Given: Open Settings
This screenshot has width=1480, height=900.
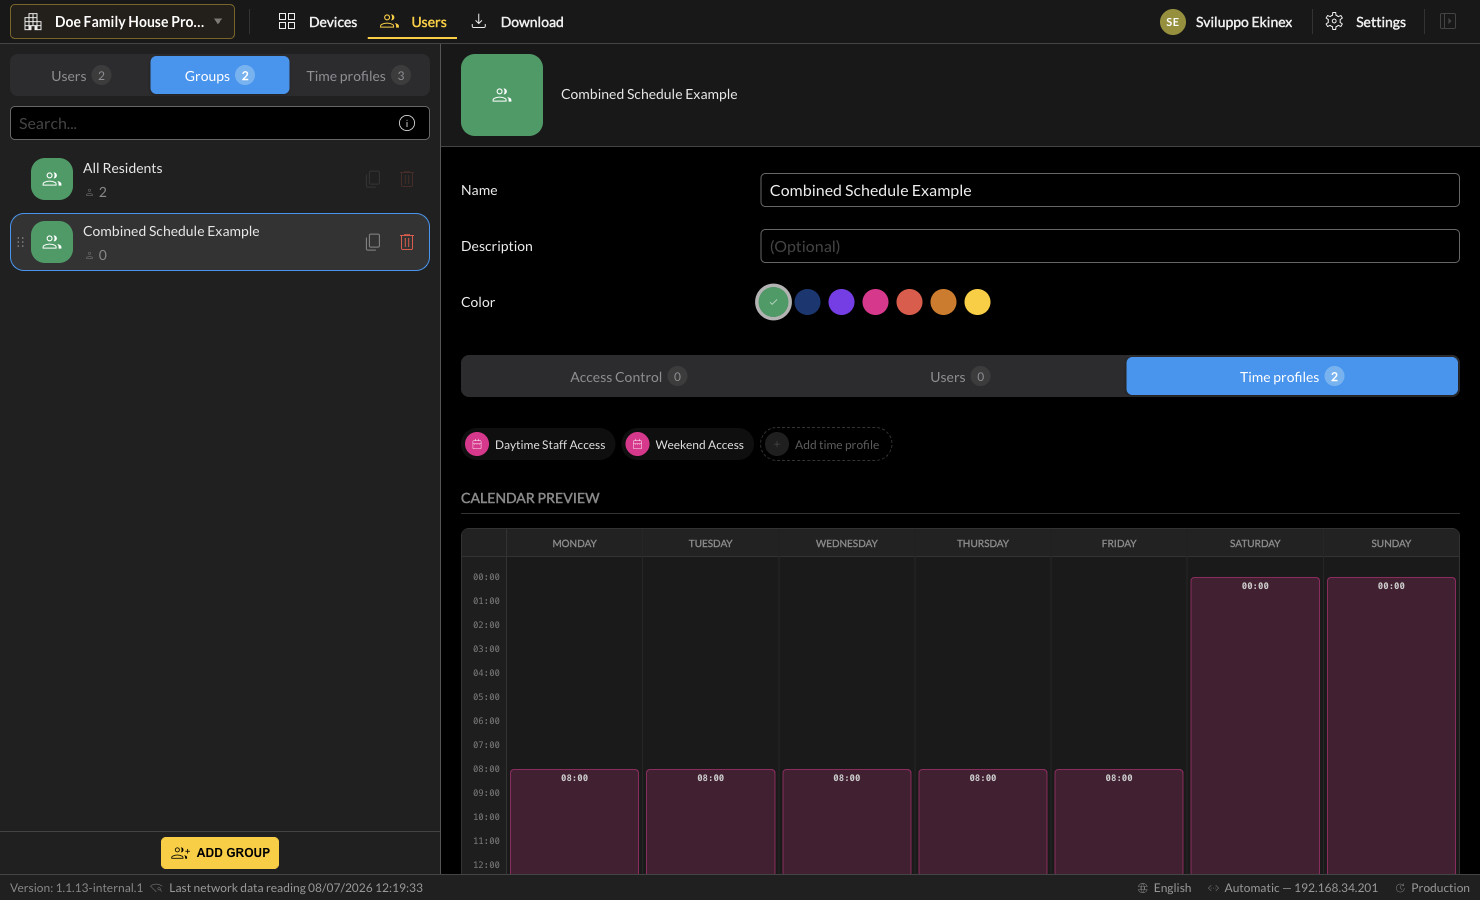Looking at the screenshot, I should tap(1365, 22).
